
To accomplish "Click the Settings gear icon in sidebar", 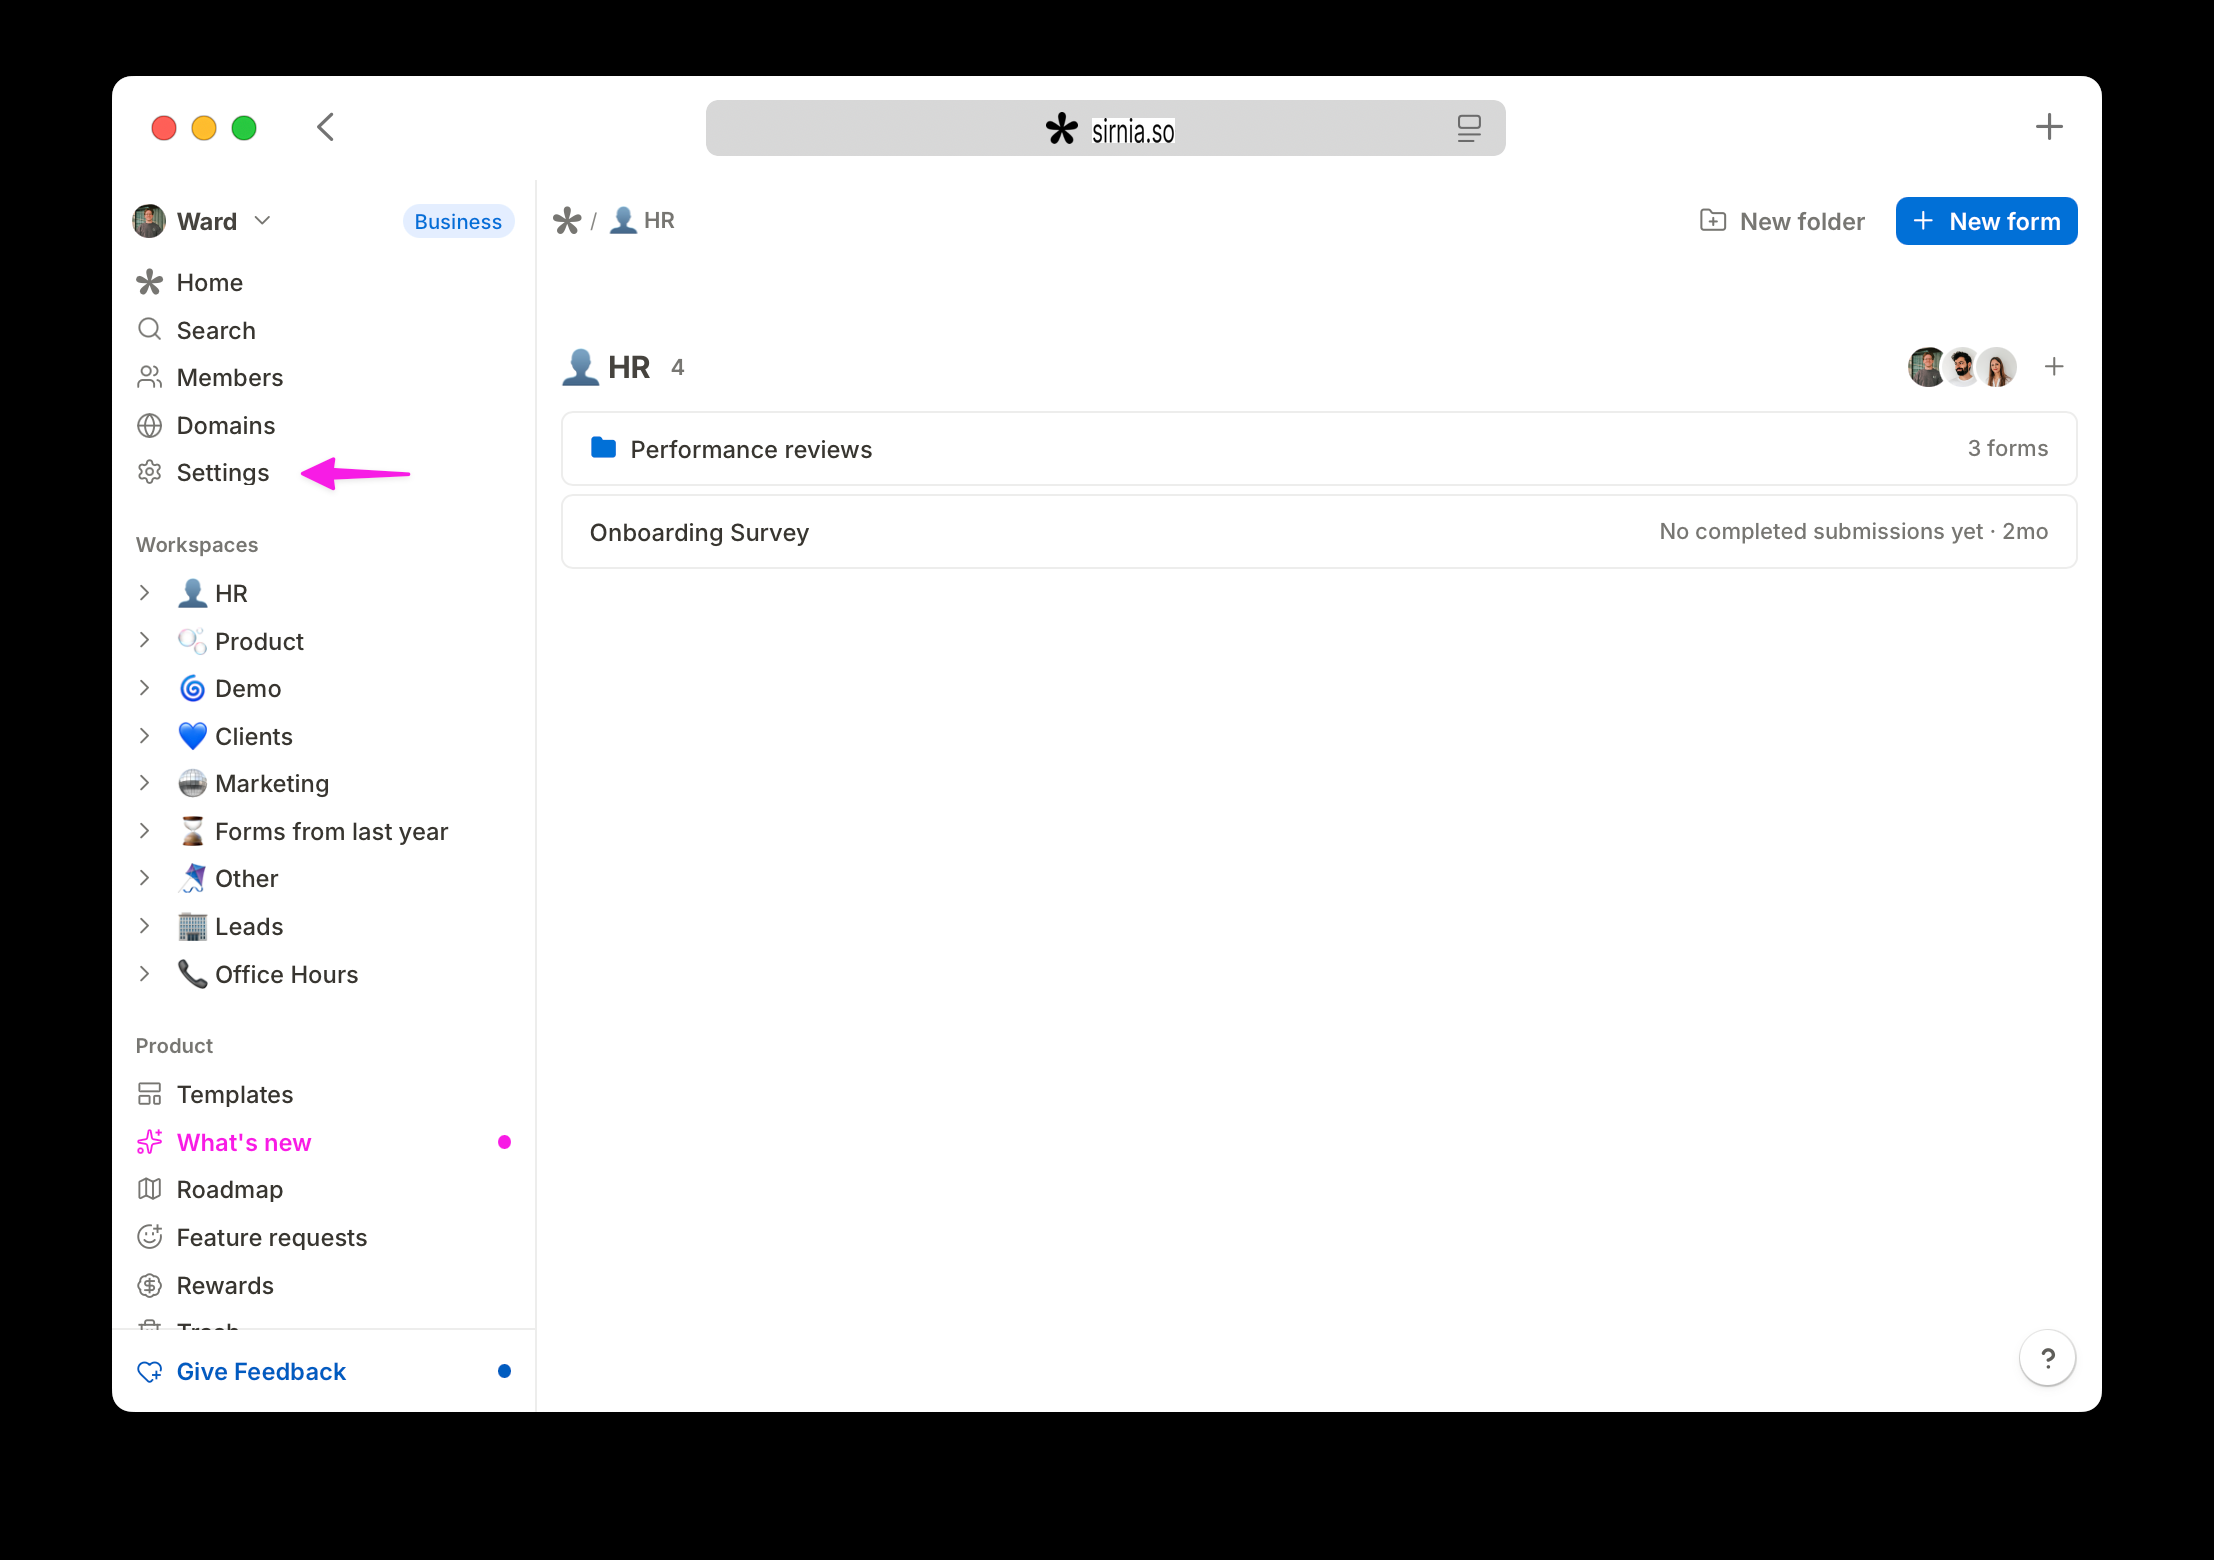I will [149, 472].
